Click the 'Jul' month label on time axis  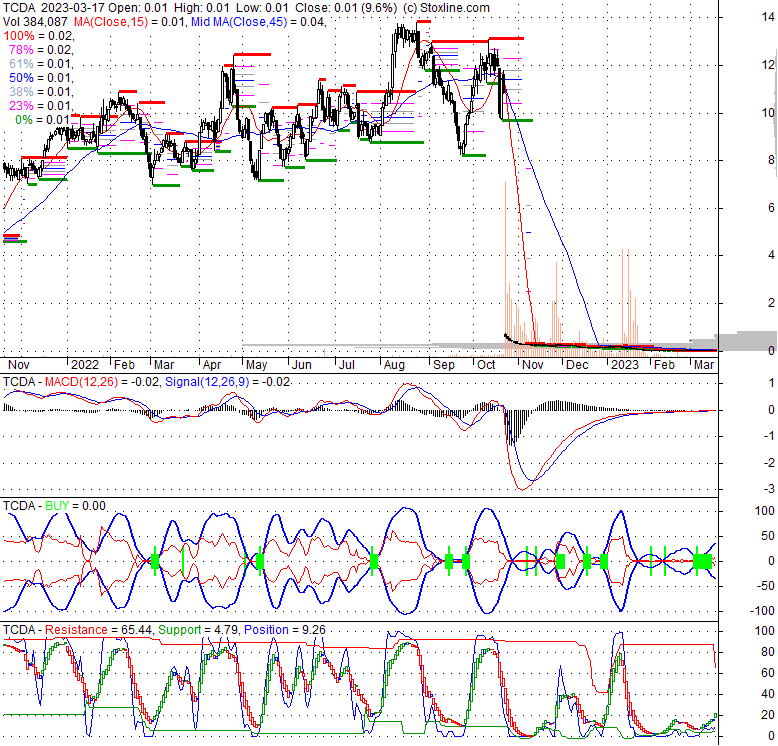pos(346,365)
